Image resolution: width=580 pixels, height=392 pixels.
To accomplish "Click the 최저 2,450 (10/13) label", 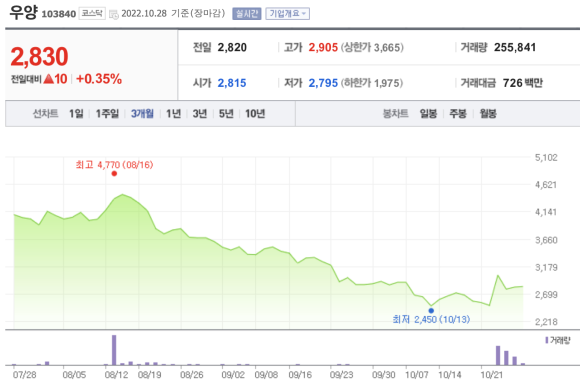I will click(x=431, y=319).
